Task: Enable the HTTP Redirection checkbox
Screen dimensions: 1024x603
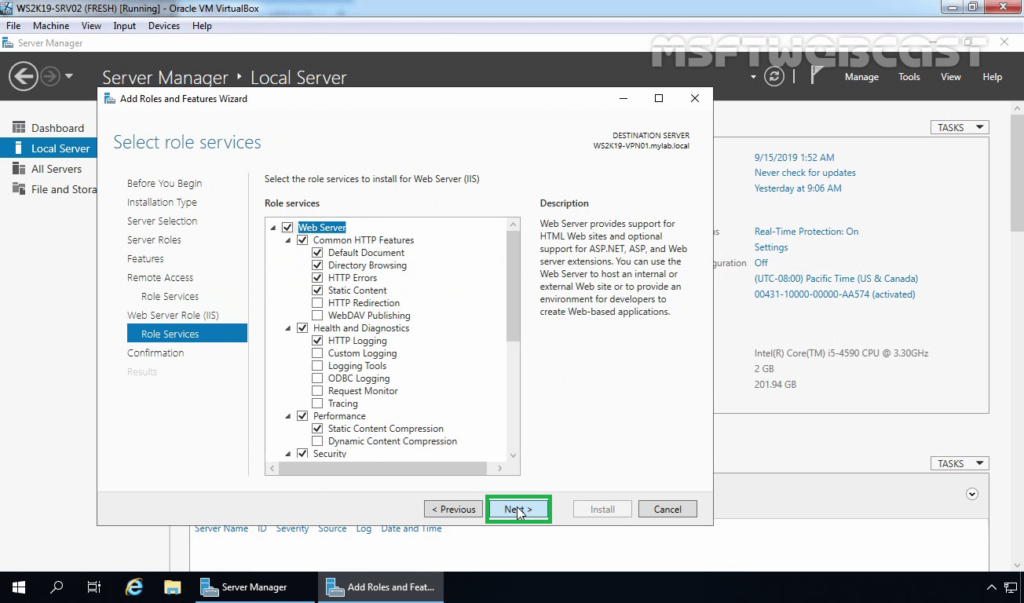Action: click(317, 303)
